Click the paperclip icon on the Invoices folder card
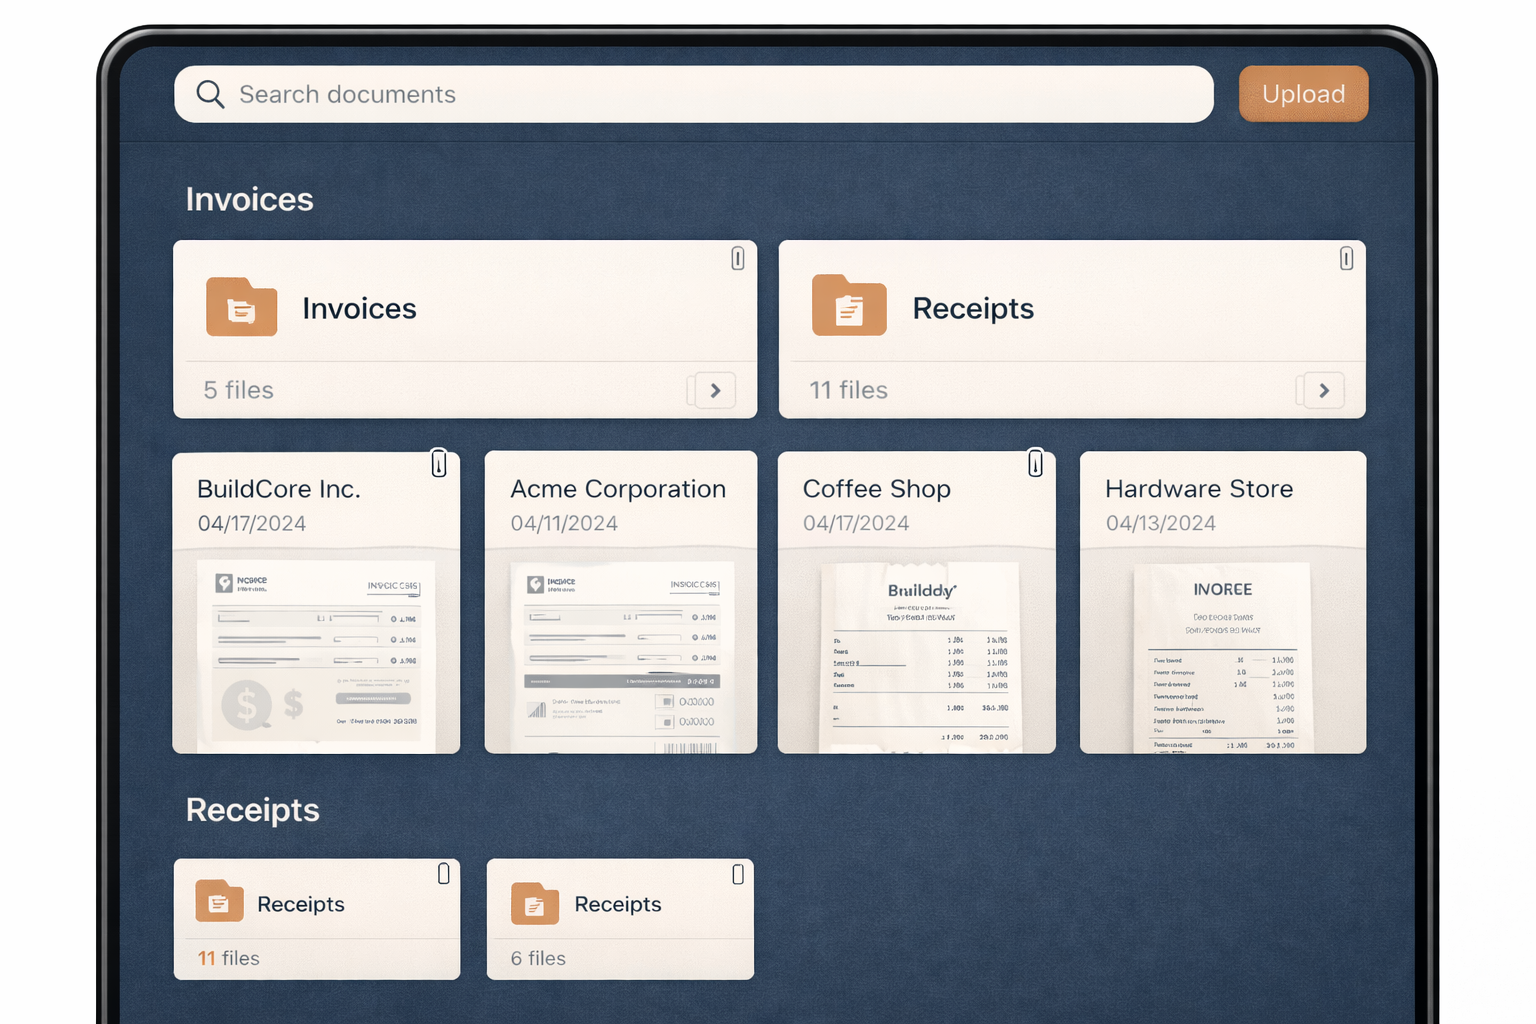This screenshot has height=1024, width=1536. (737, 258)
